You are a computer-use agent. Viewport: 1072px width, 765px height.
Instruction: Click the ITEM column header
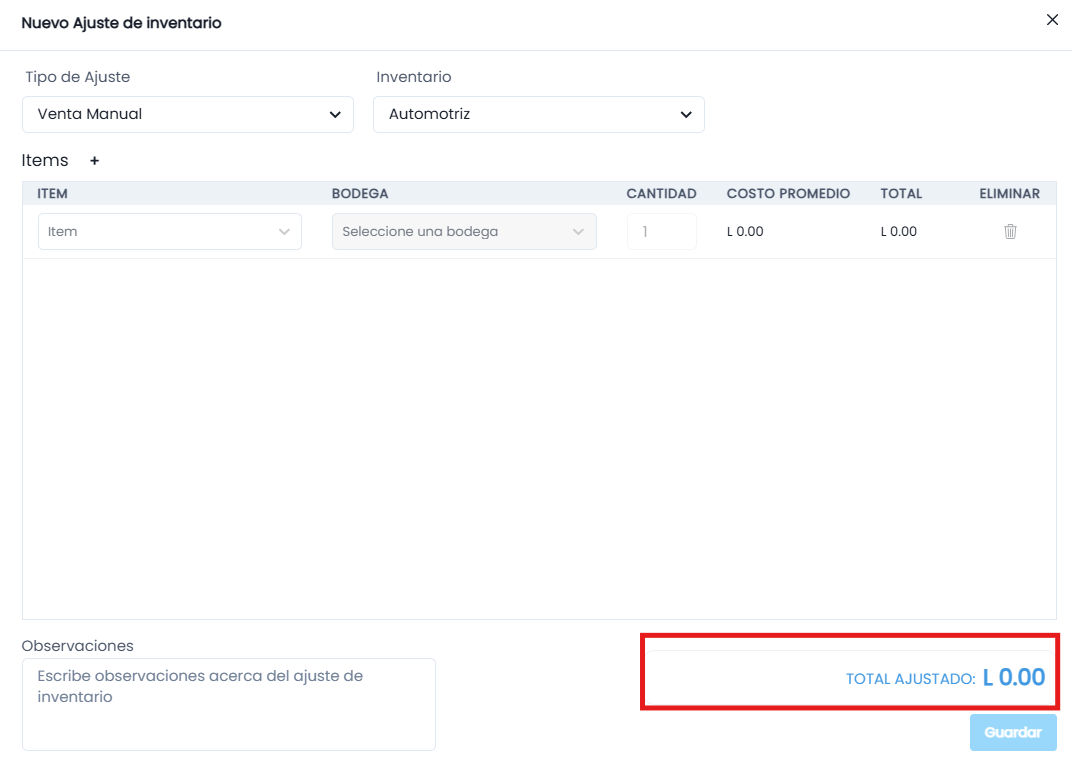coord(52,193)
